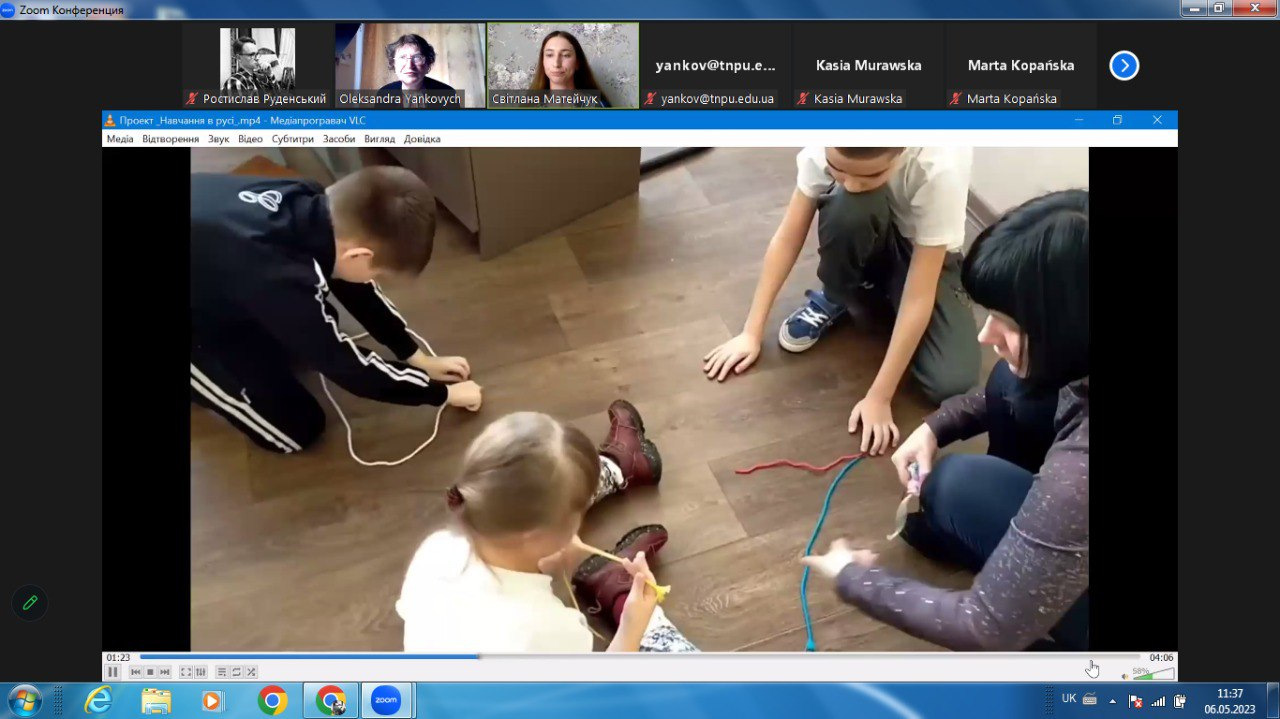Click the Kasia Murawska participant tile

click(x=868, y=66)
